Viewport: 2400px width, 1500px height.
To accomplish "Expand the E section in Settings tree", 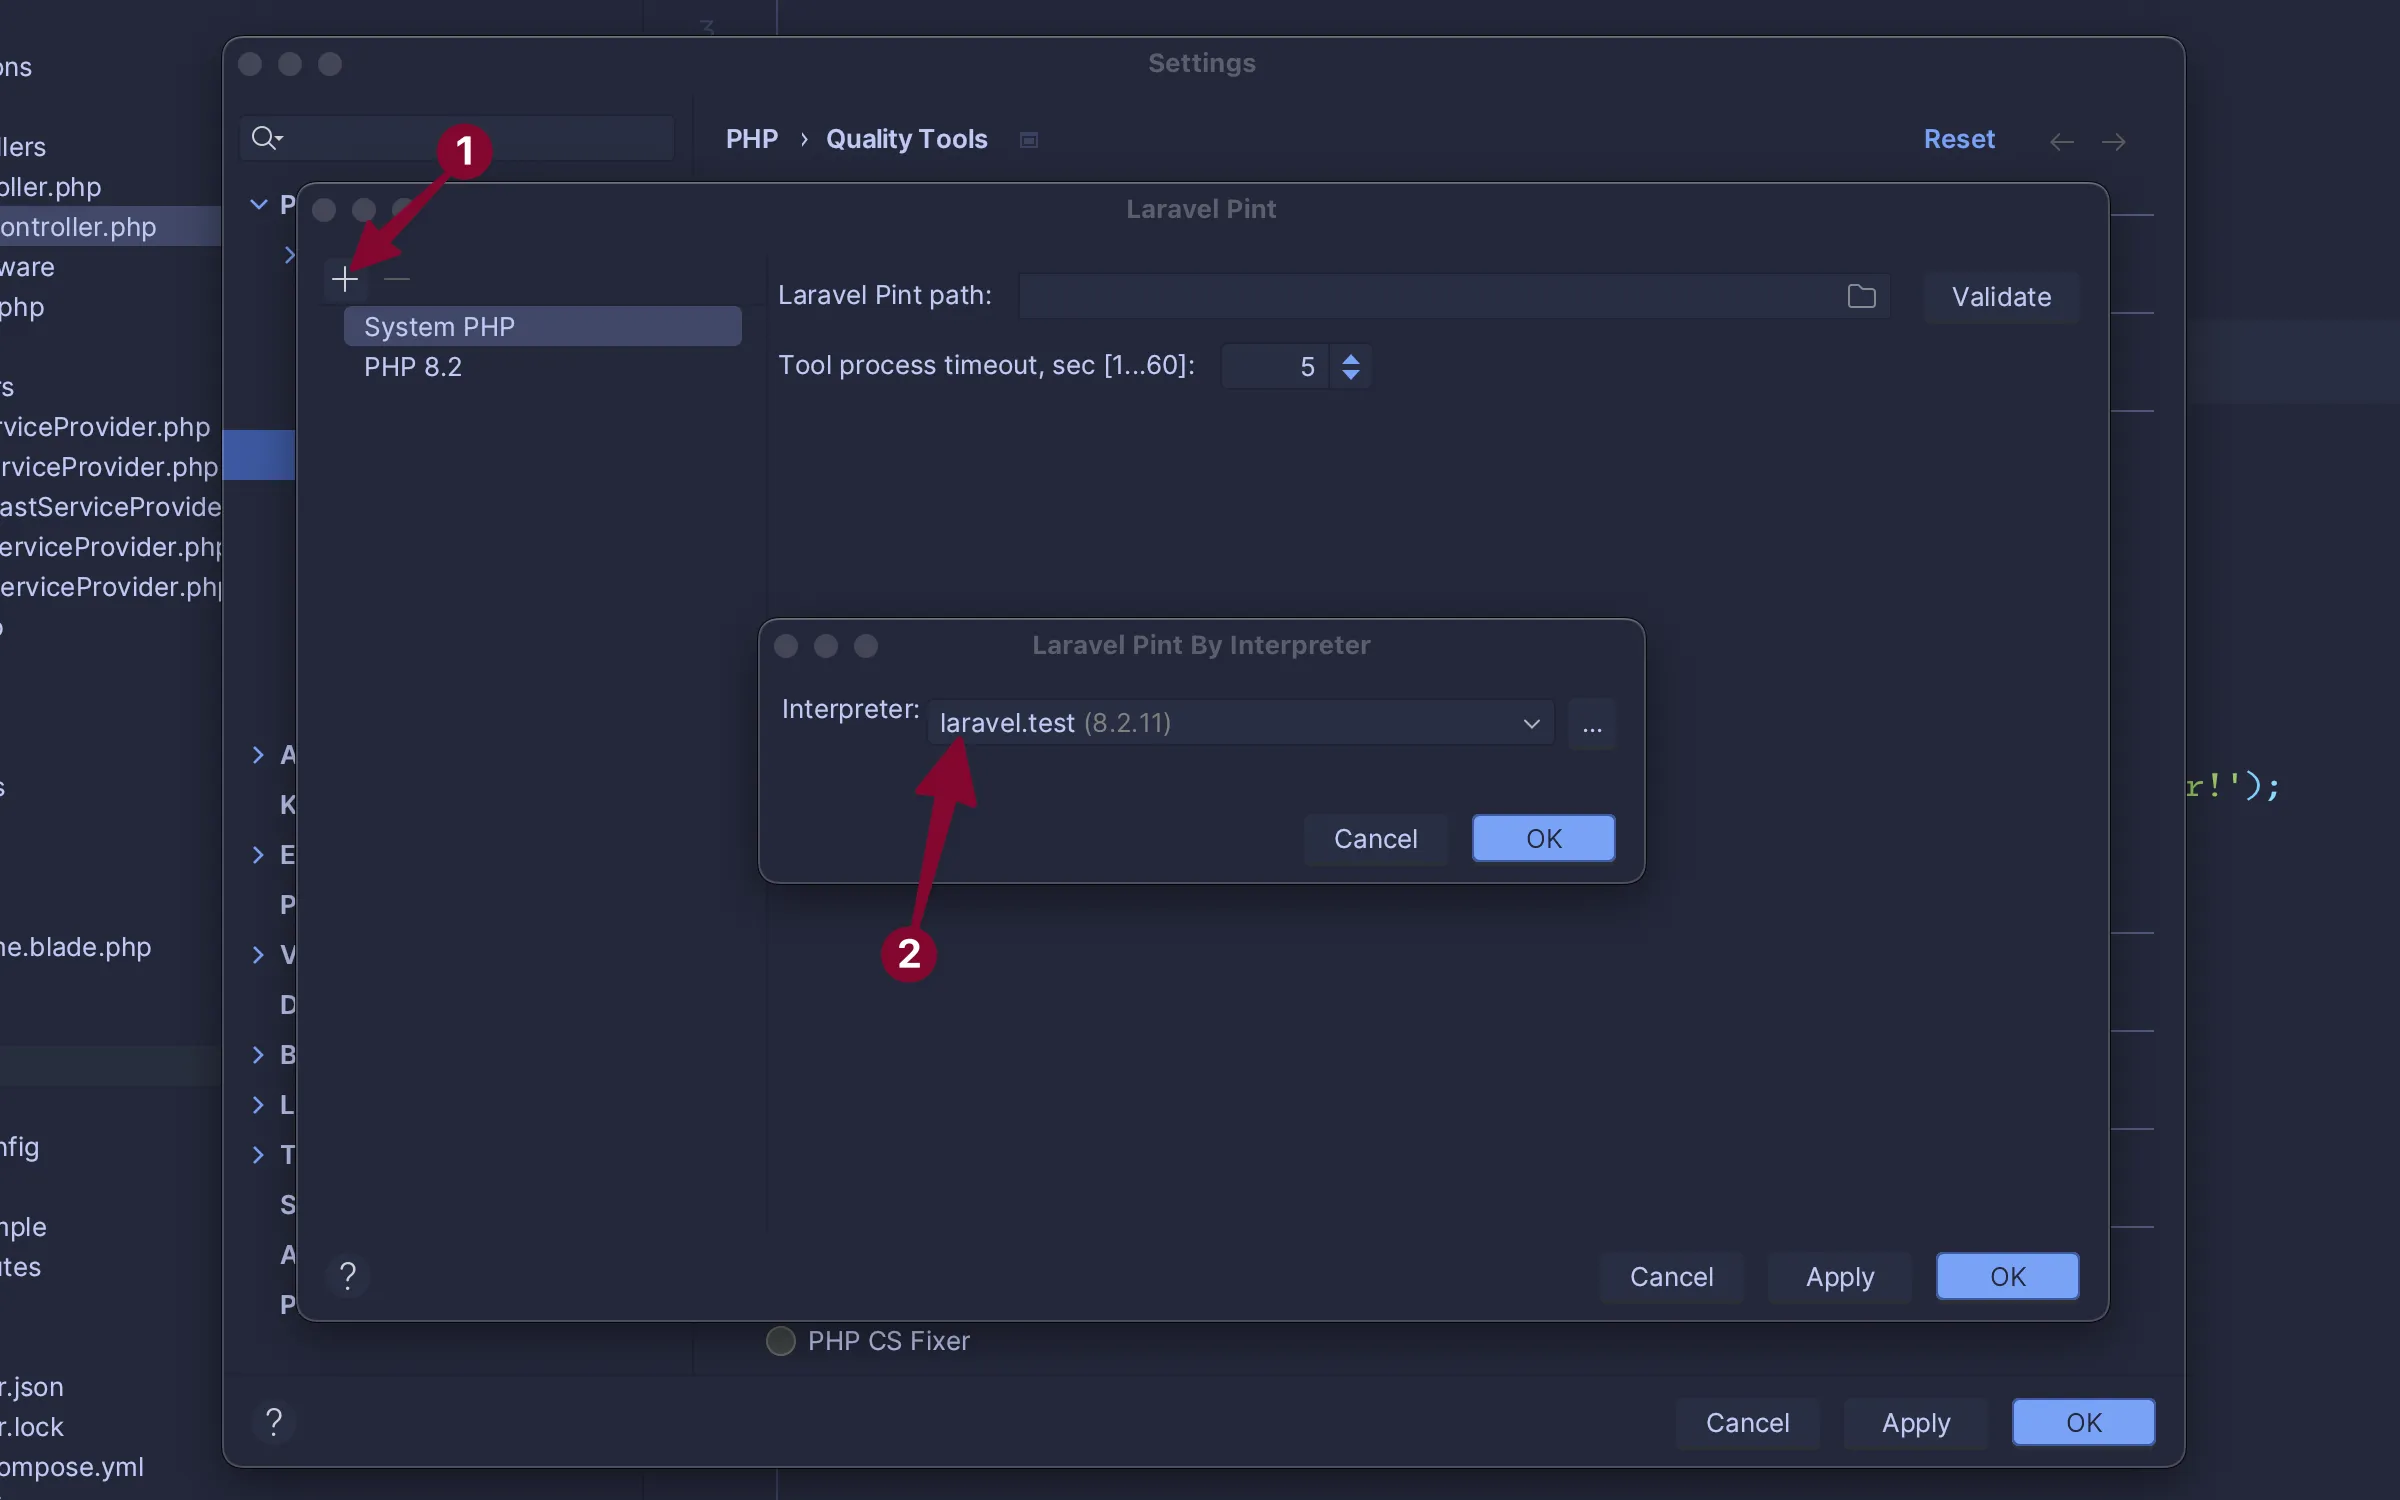I will 258,855.
